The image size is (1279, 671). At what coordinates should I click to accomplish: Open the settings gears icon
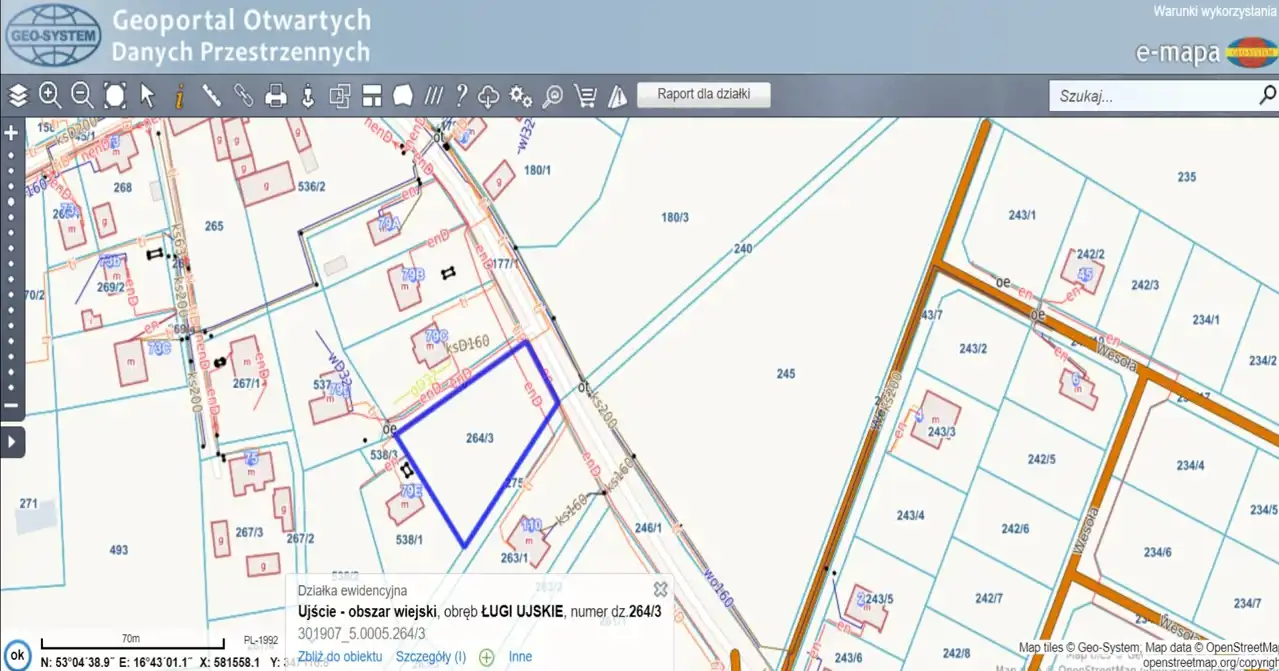click(x=521, y=96)
